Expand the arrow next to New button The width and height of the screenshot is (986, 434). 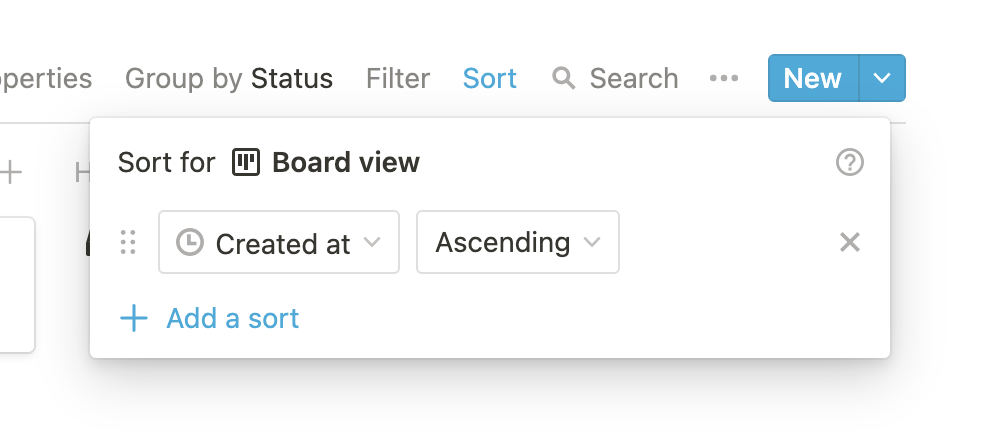coord(881,78)
